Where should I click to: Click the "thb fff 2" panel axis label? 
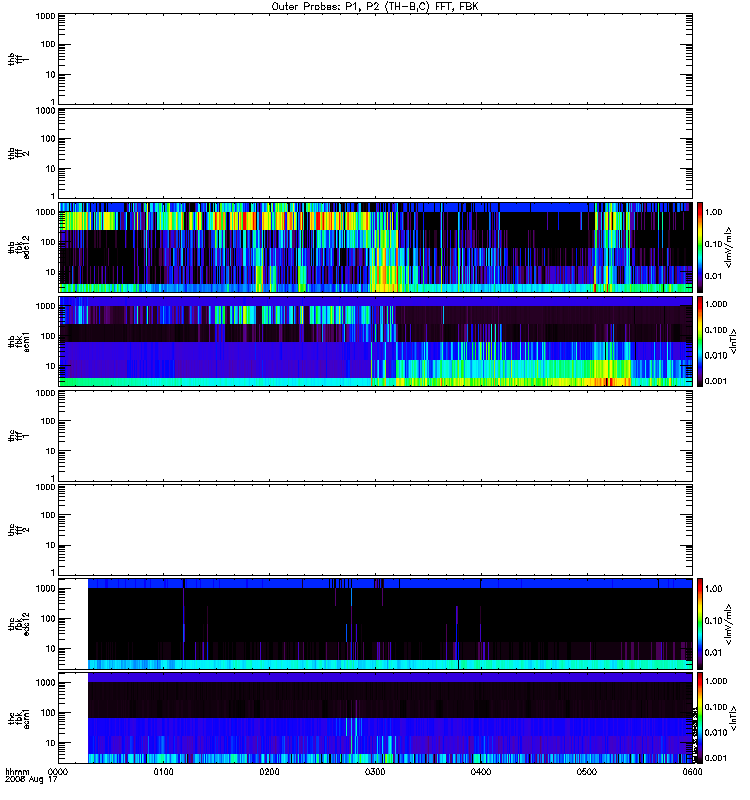[x=18, y=154]
